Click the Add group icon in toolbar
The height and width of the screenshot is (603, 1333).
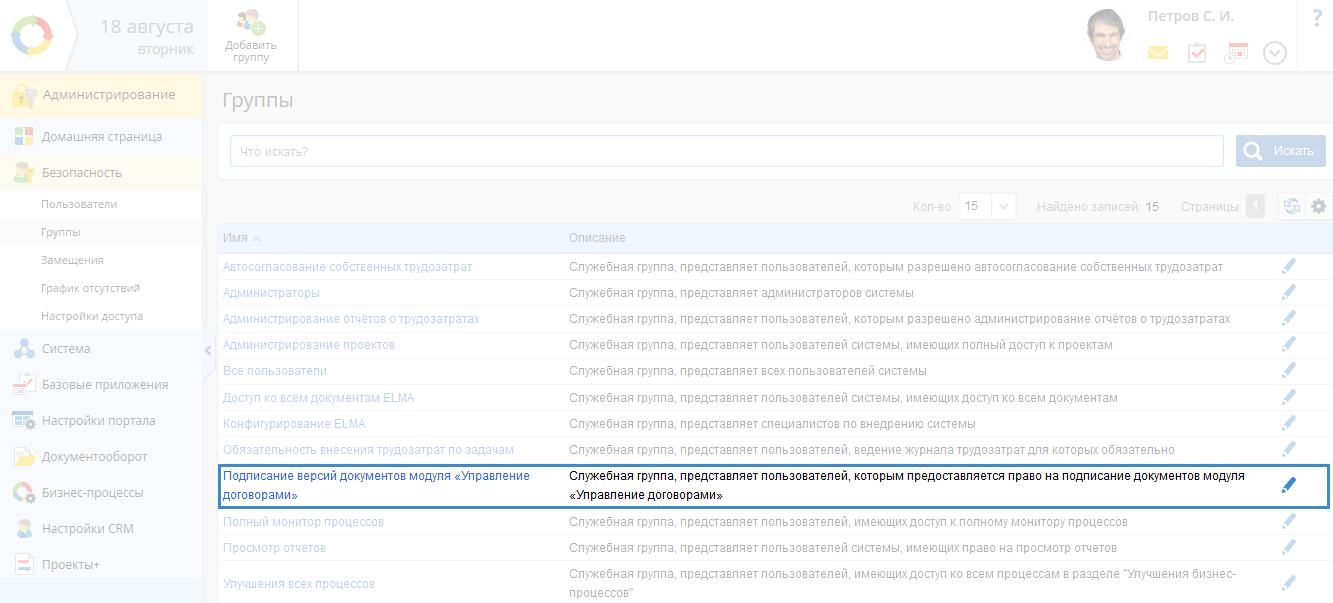click(x=250, y=23)
